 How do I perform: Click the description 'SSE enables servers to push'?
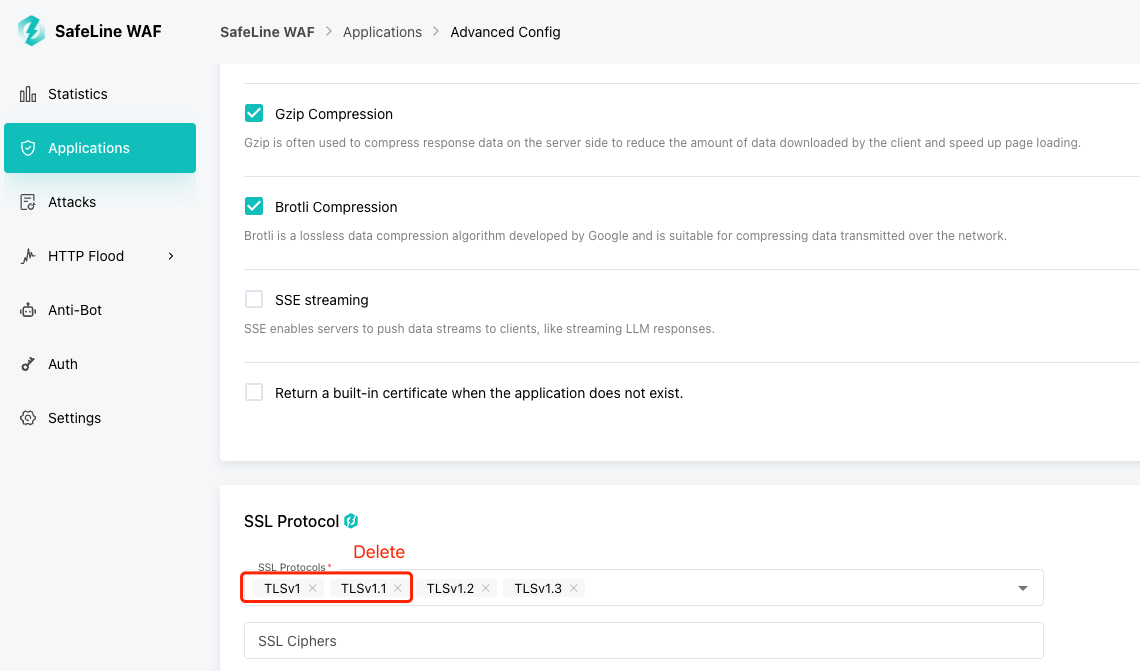pos(479,329)
